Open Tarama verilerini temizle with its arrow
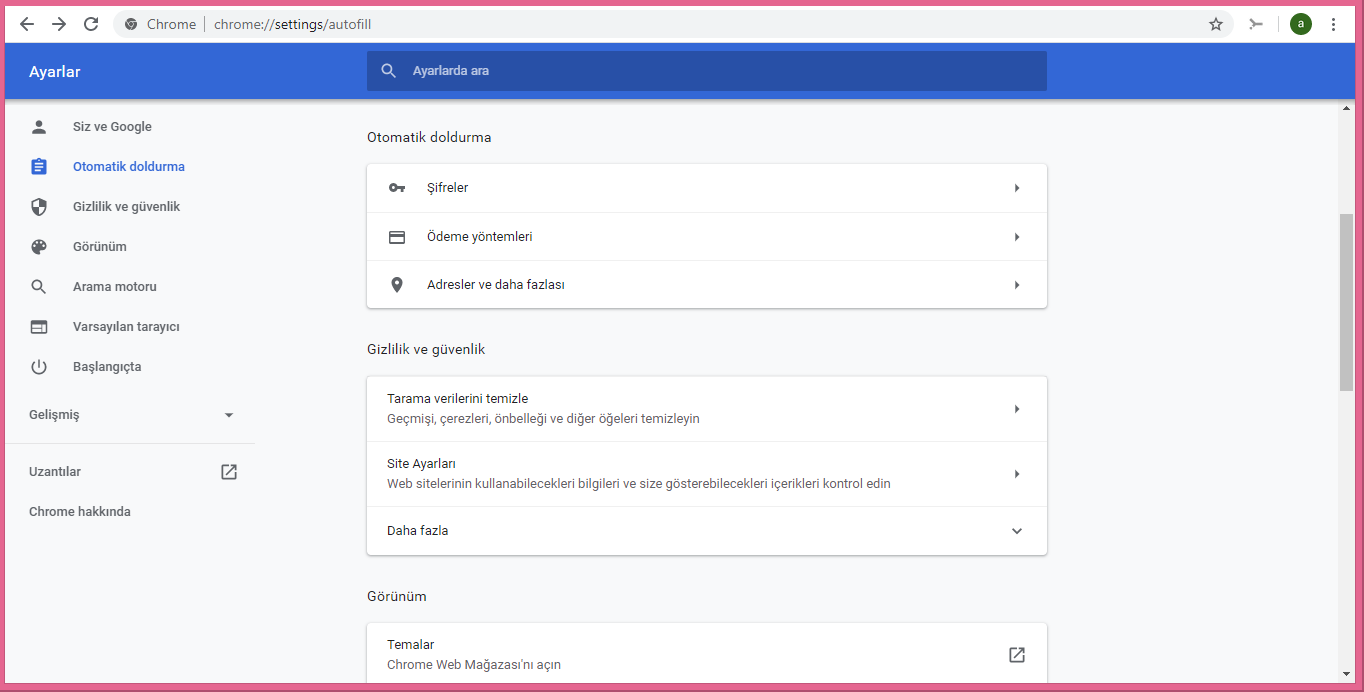1364x692 pixels. coord(1016,408)
